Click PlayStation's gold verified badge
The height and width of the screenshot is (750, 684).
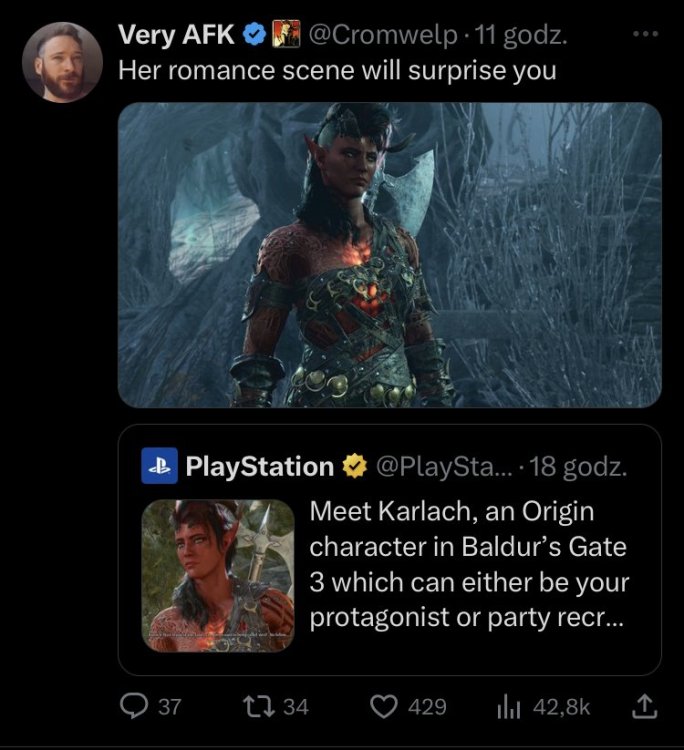(353, 465)
